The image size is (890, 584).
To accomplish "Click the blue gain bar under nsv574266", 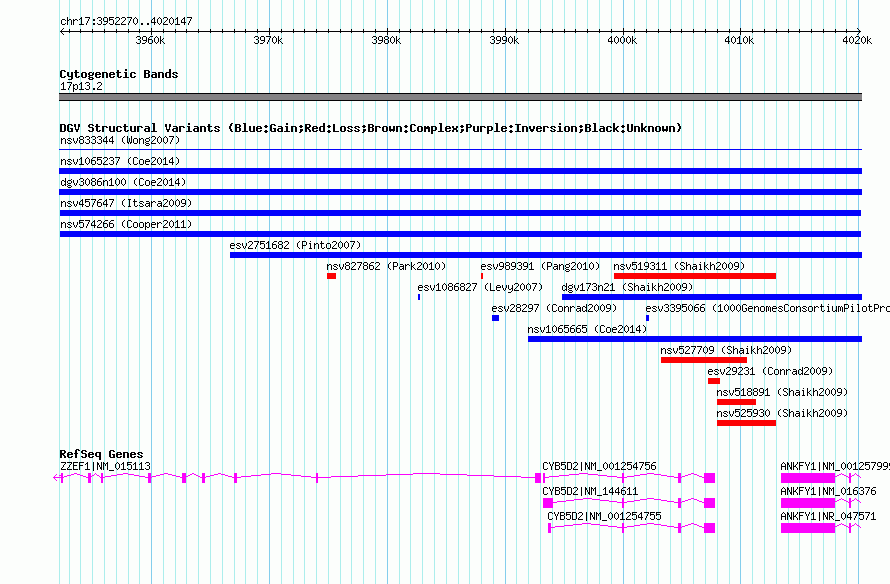I will coord(460,234).
